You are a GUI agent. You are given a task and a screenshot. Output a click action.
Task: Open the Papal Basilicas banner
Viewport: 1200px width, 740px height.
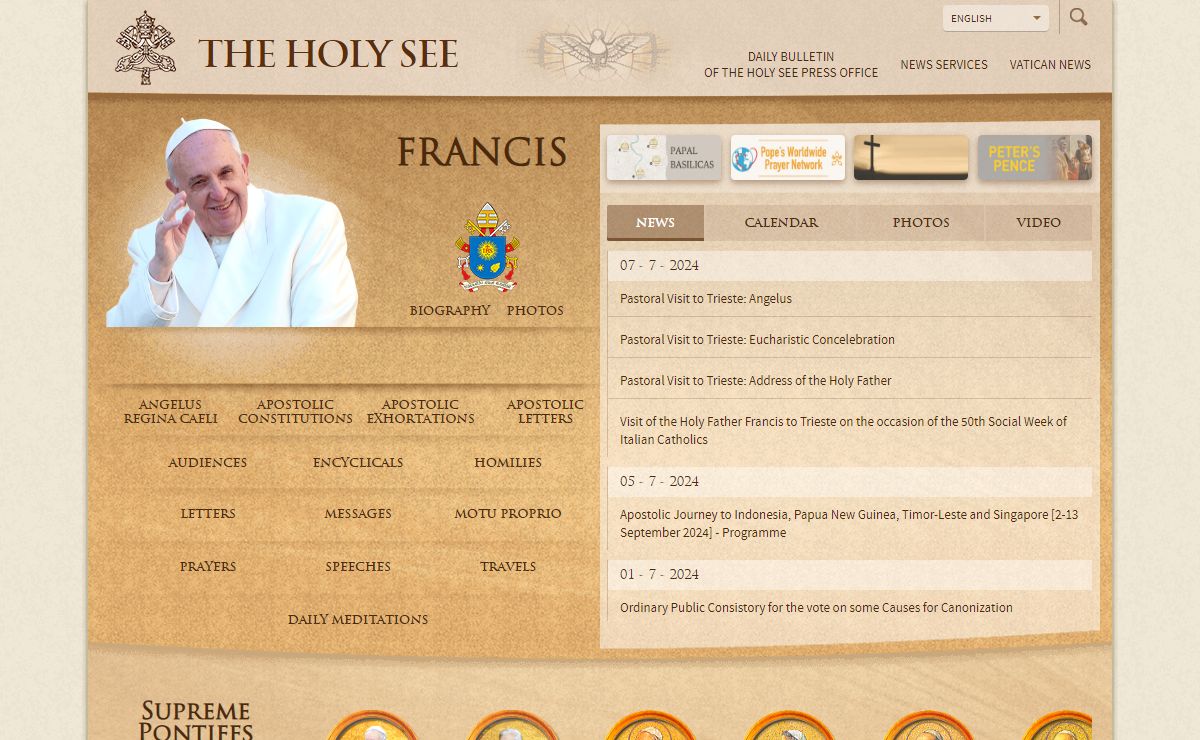coord(664,158)
